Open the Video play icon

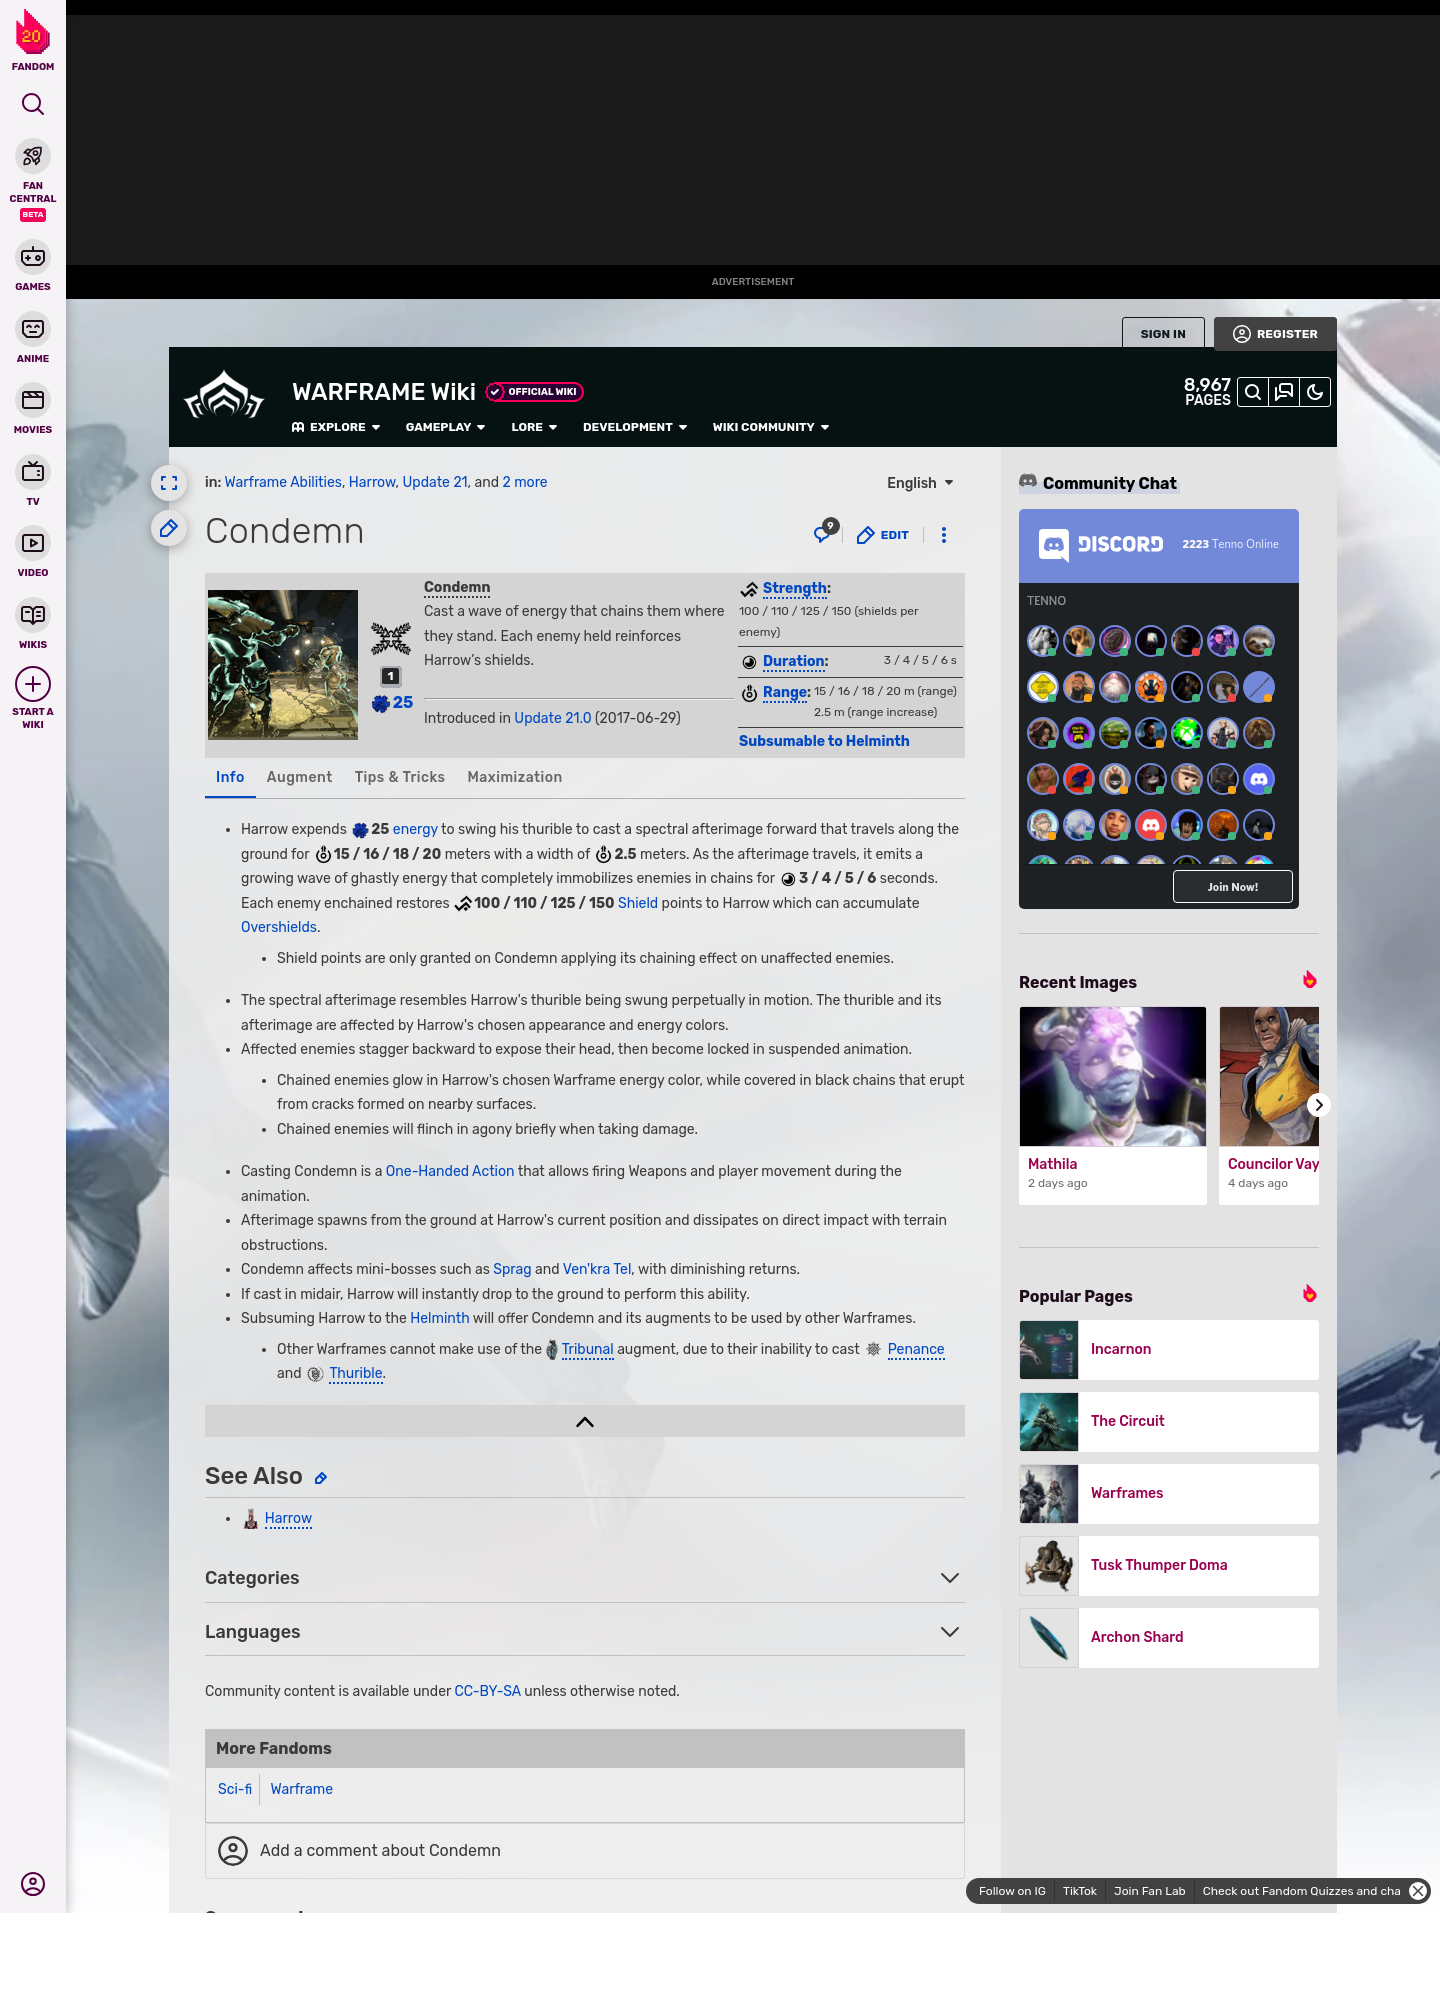pos(33,543)
